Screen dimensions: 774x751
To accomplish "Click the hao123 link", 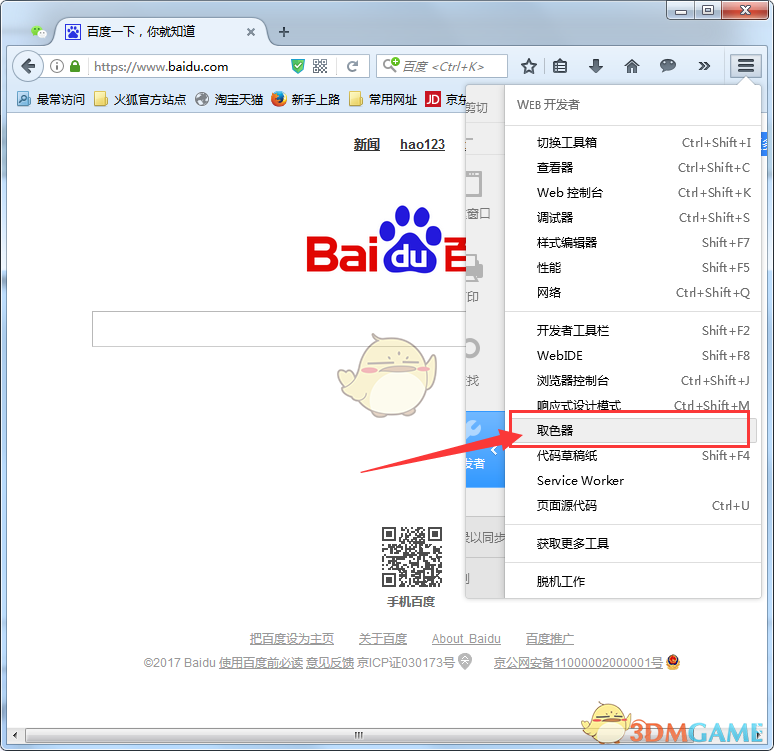I will click(x=422, y=144).
